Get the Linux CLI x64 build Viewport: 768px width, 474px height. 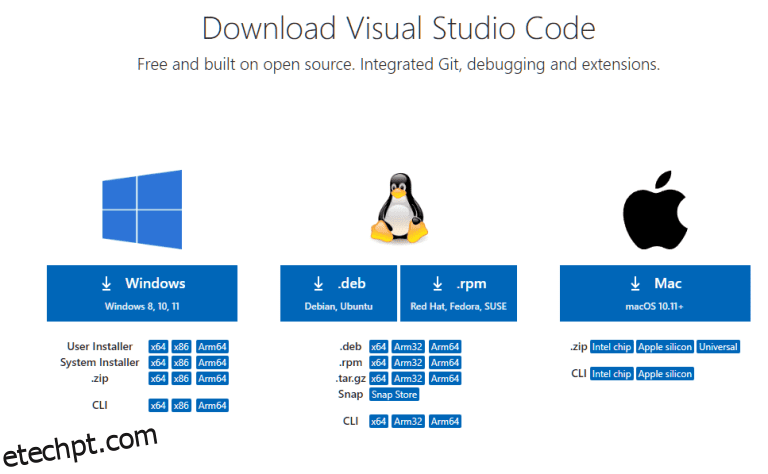pos(379,422)
